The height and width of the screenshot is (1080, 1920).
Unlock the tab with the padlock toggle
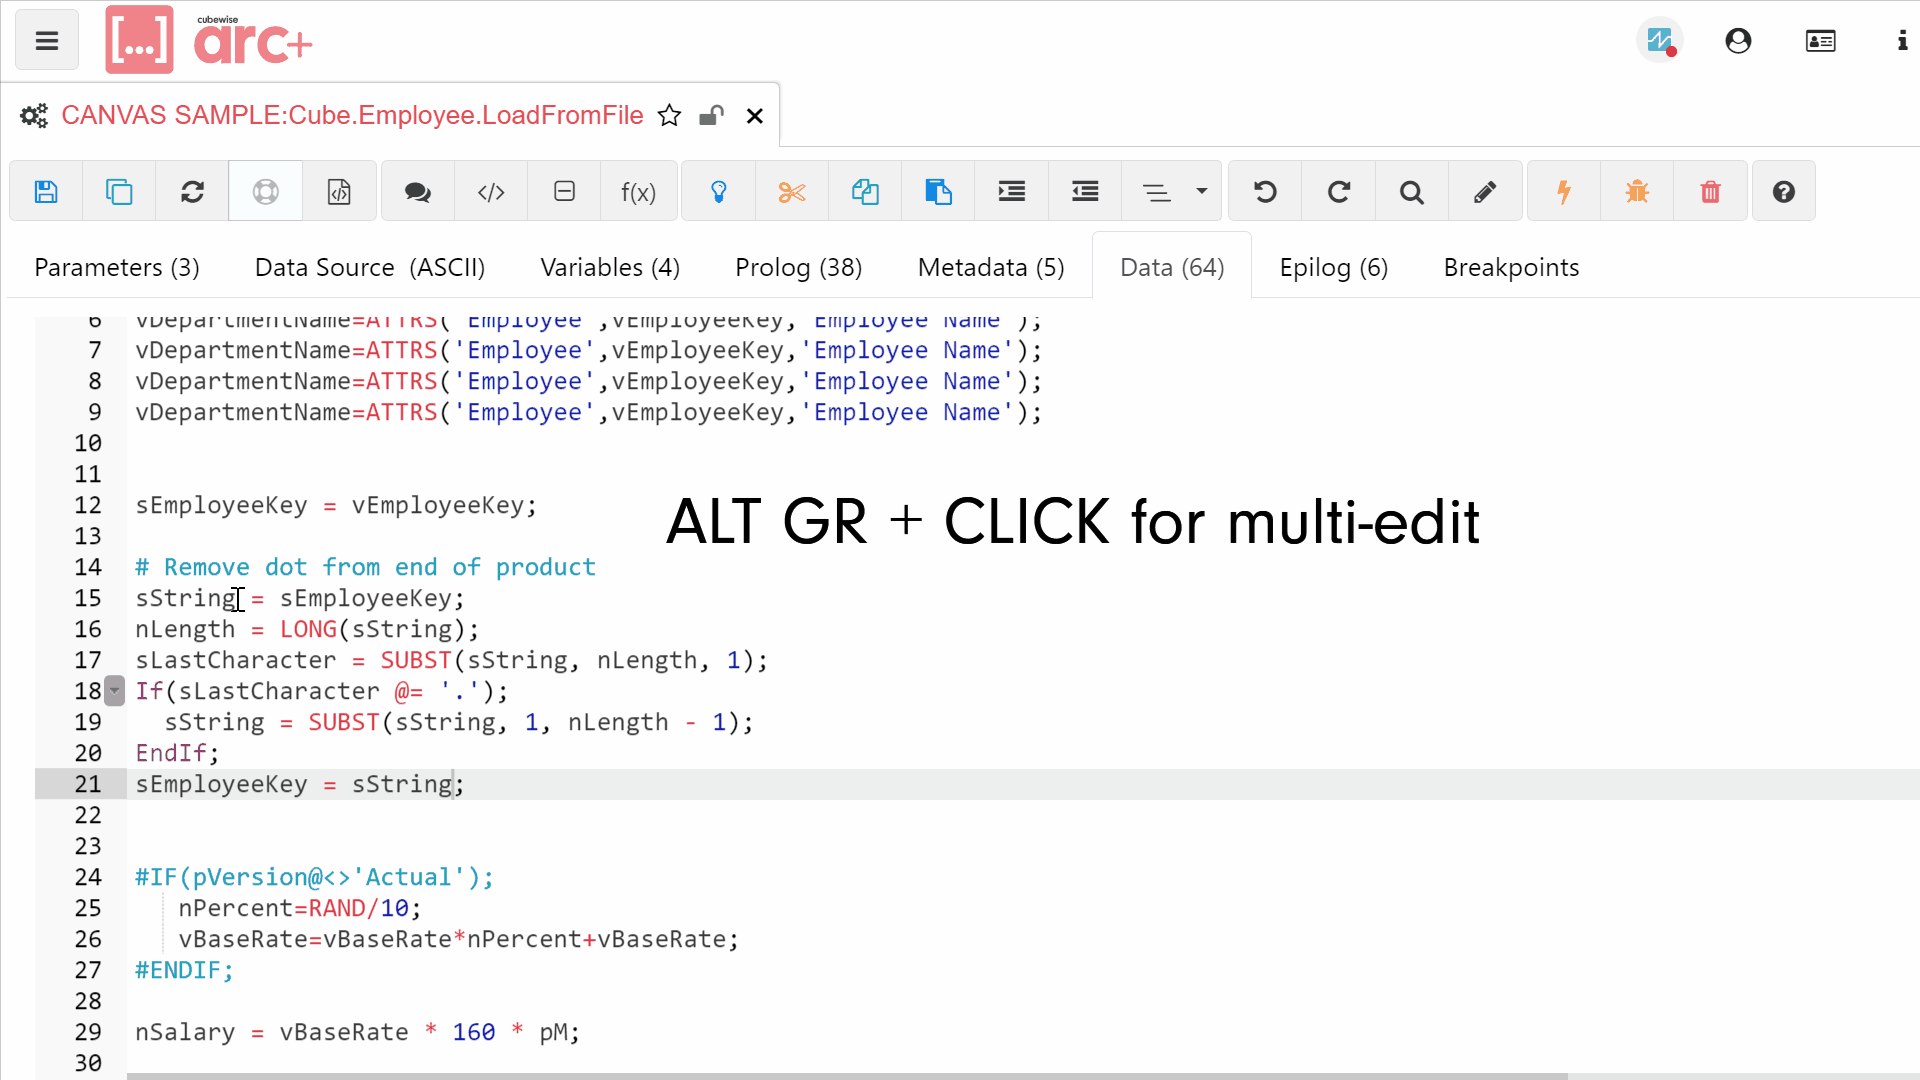pos(711,115)
